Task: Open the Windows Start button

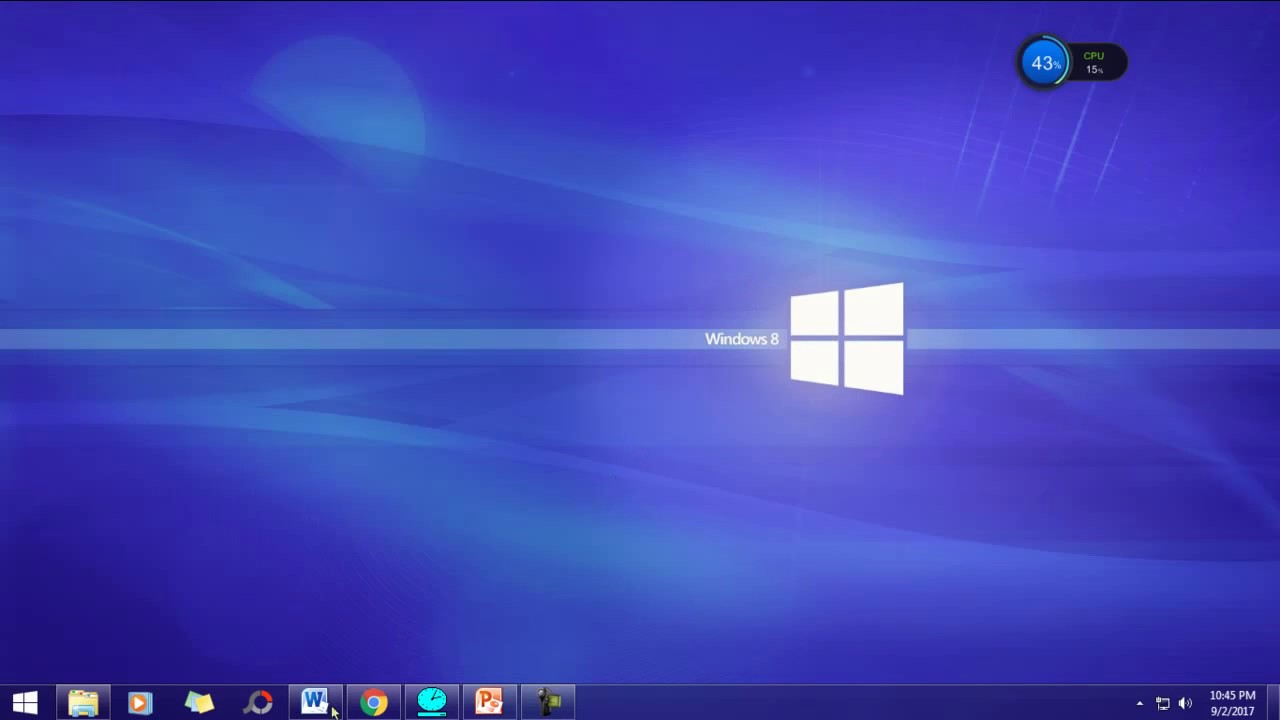Action: pos(25,703)
